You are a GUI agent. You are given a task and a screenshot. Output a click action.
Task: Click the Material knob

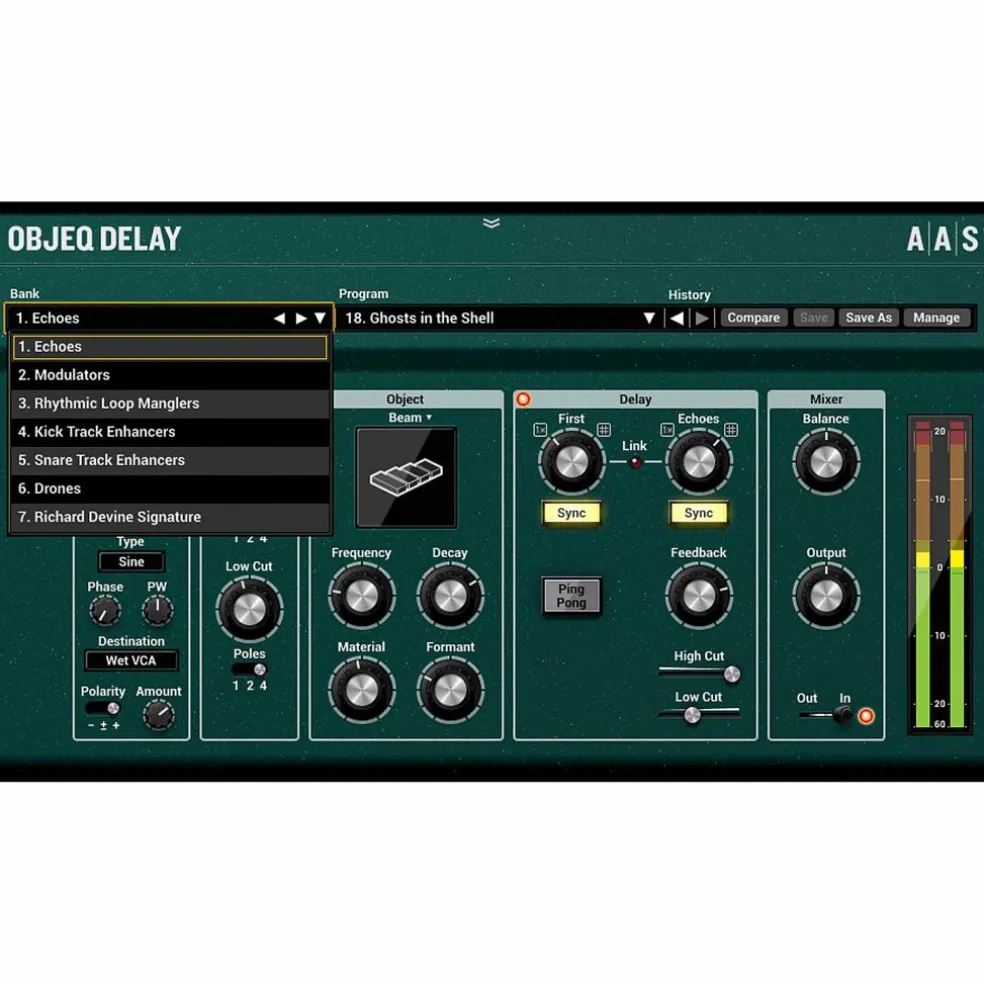361,690
